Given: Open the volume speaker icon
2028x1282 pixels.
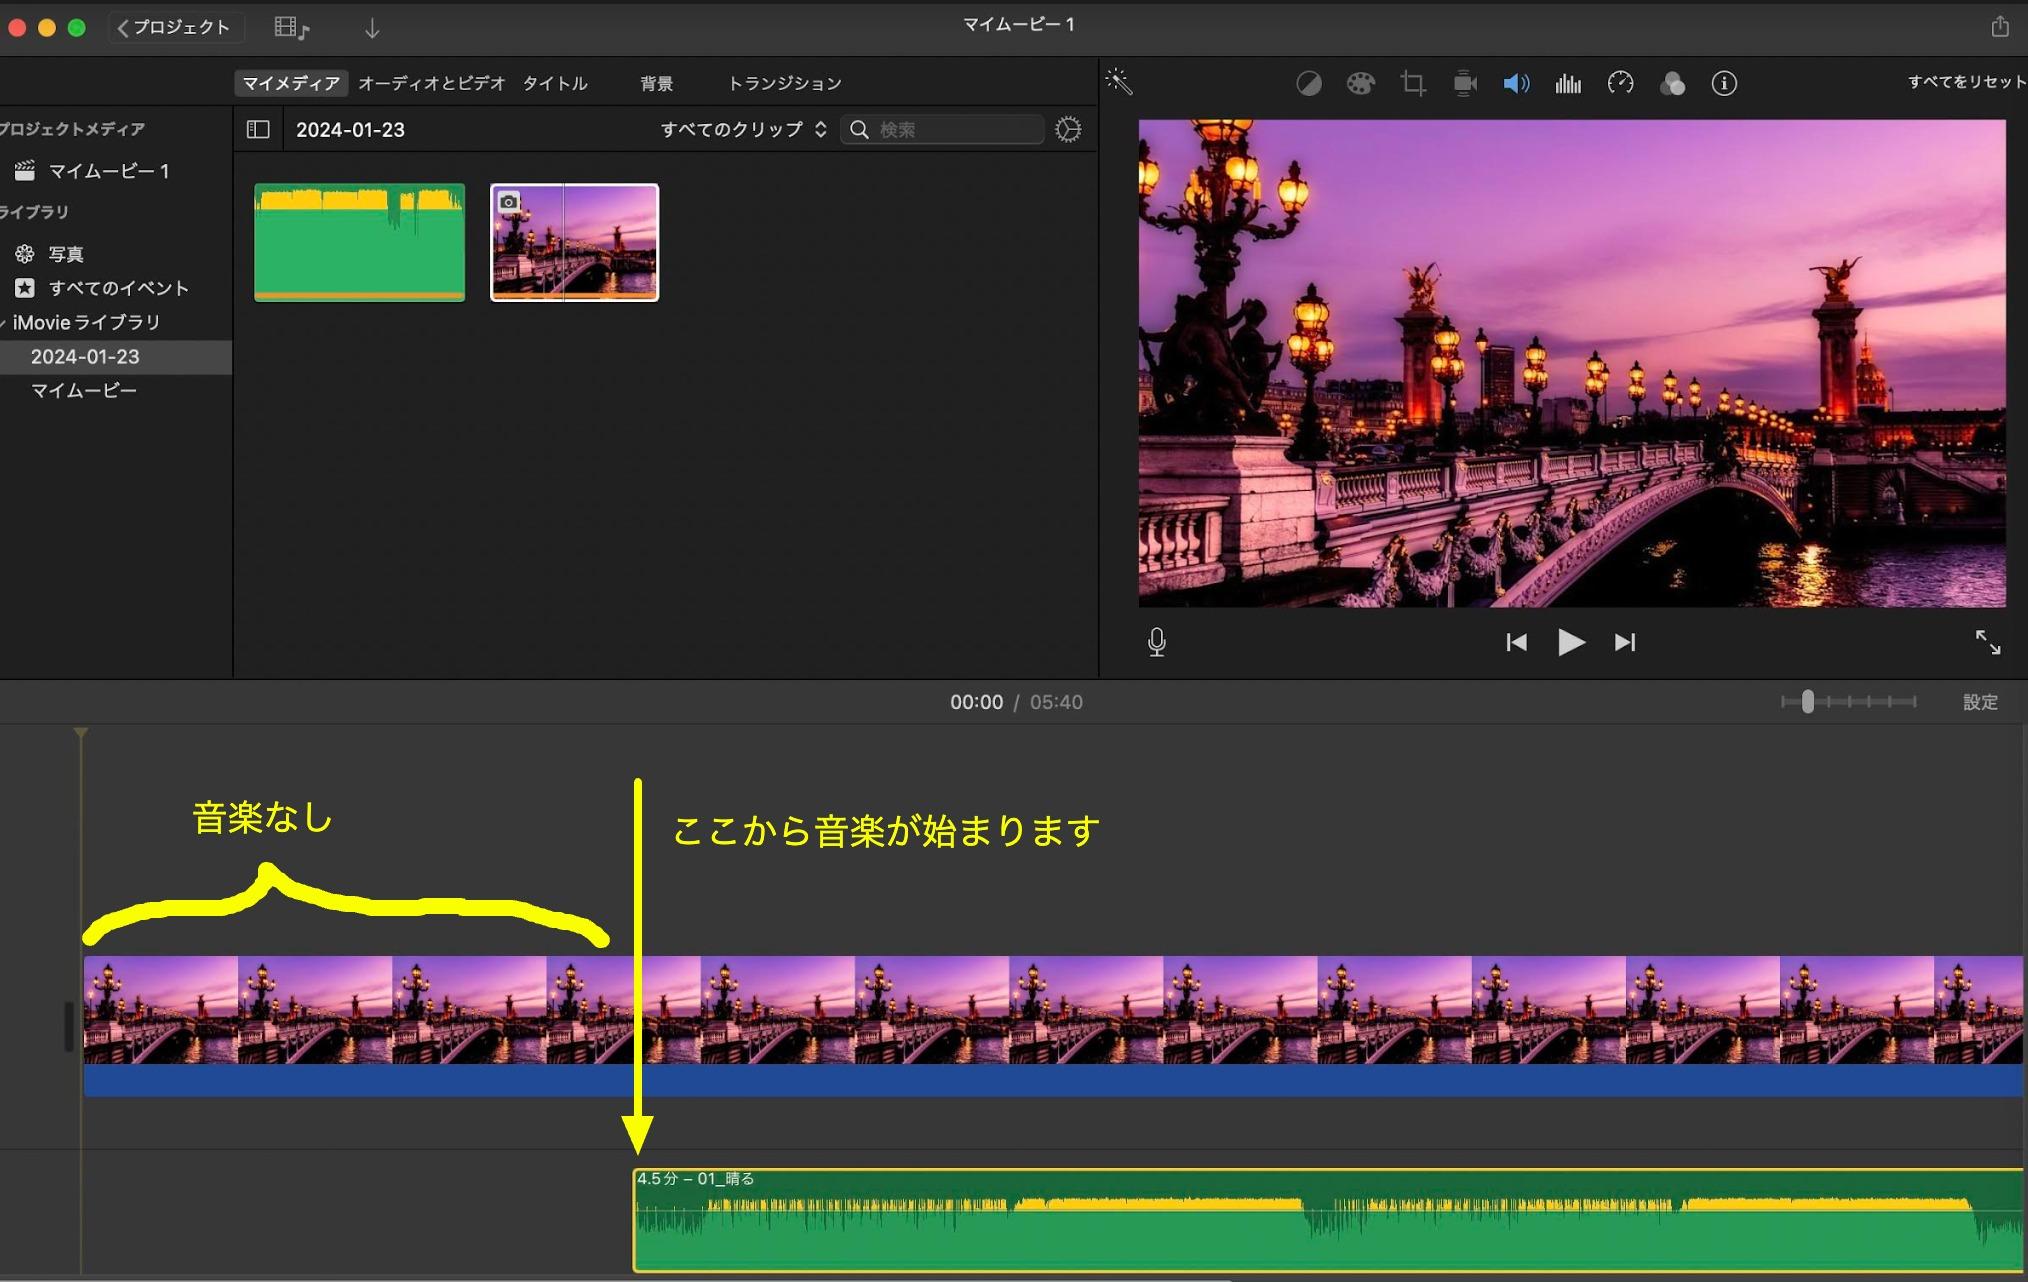Looking at the screenshot, I should click(x=1516, y=83).
